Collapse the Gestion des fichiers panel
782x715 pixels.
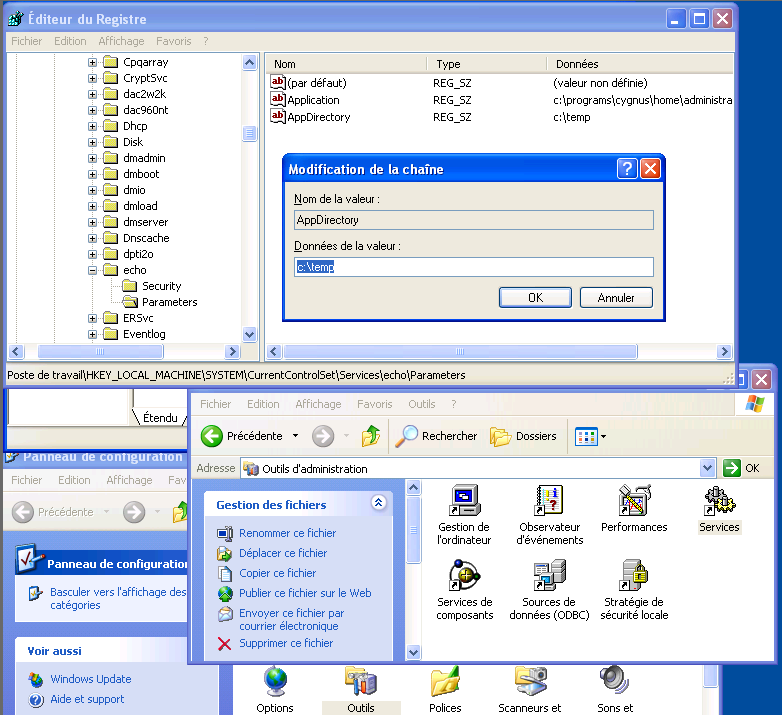379,503
